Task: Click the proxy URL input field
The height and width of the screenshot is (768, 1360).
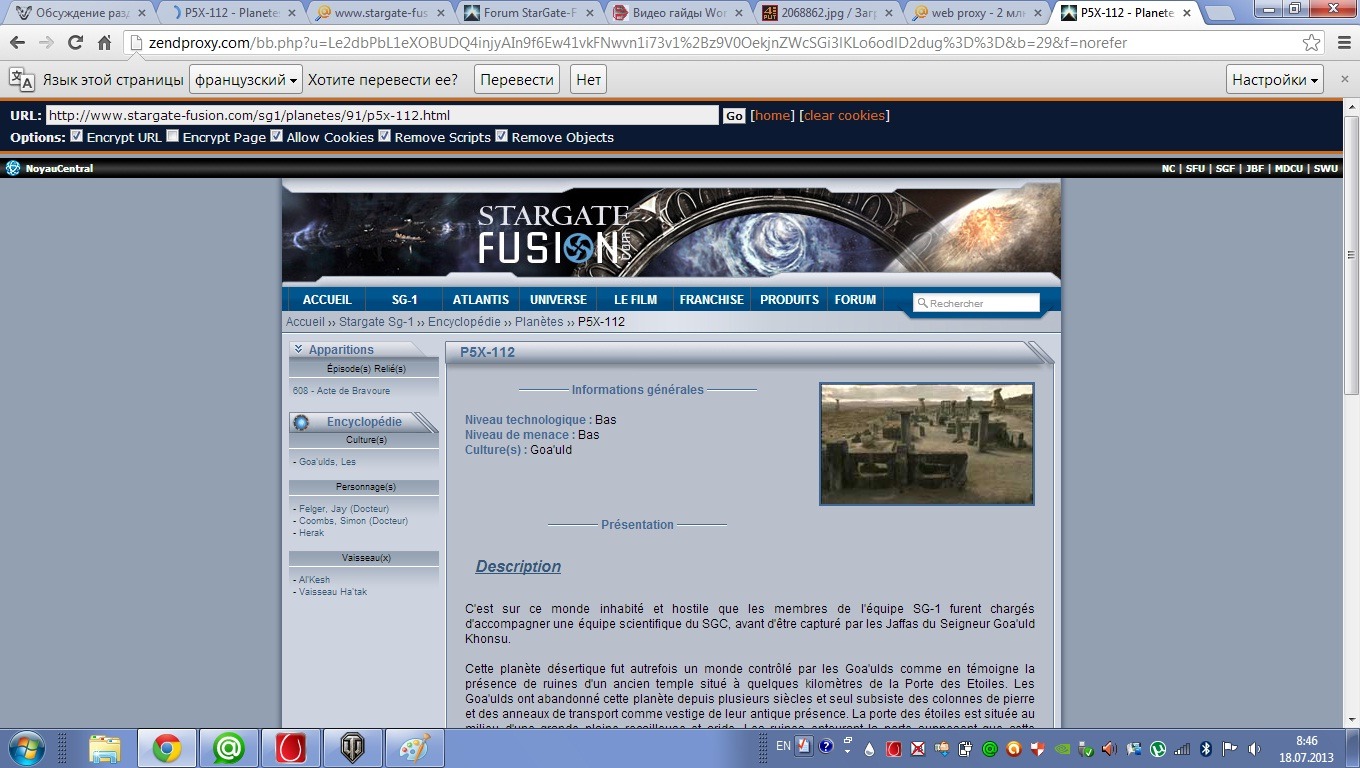Action: pyautogui.click(x=382, y=116)
